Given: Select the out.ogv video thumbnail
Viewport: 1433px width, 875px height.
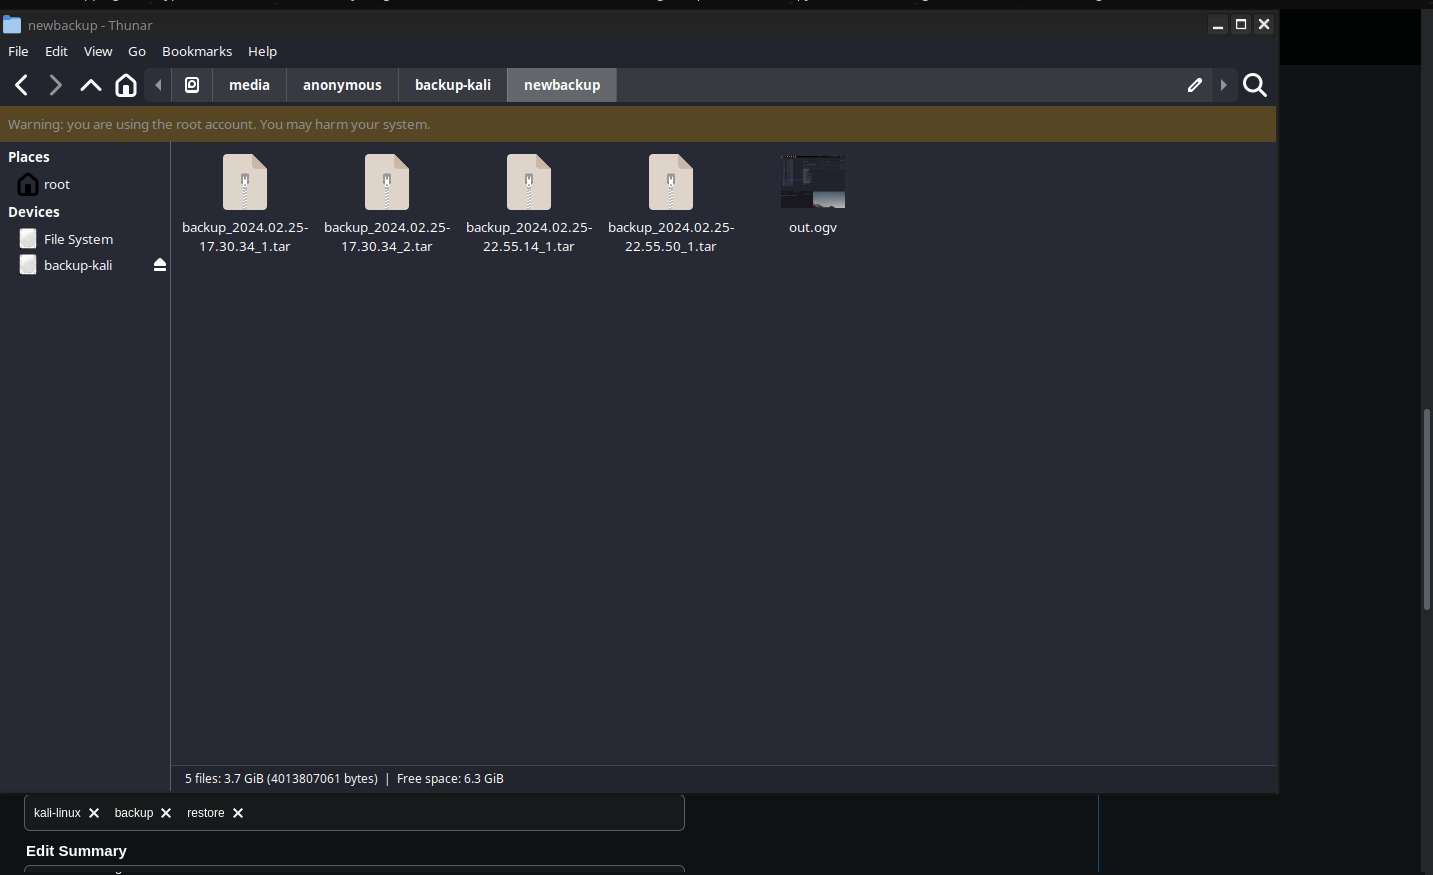Looking at the screenshot, I should pos(813,182).
